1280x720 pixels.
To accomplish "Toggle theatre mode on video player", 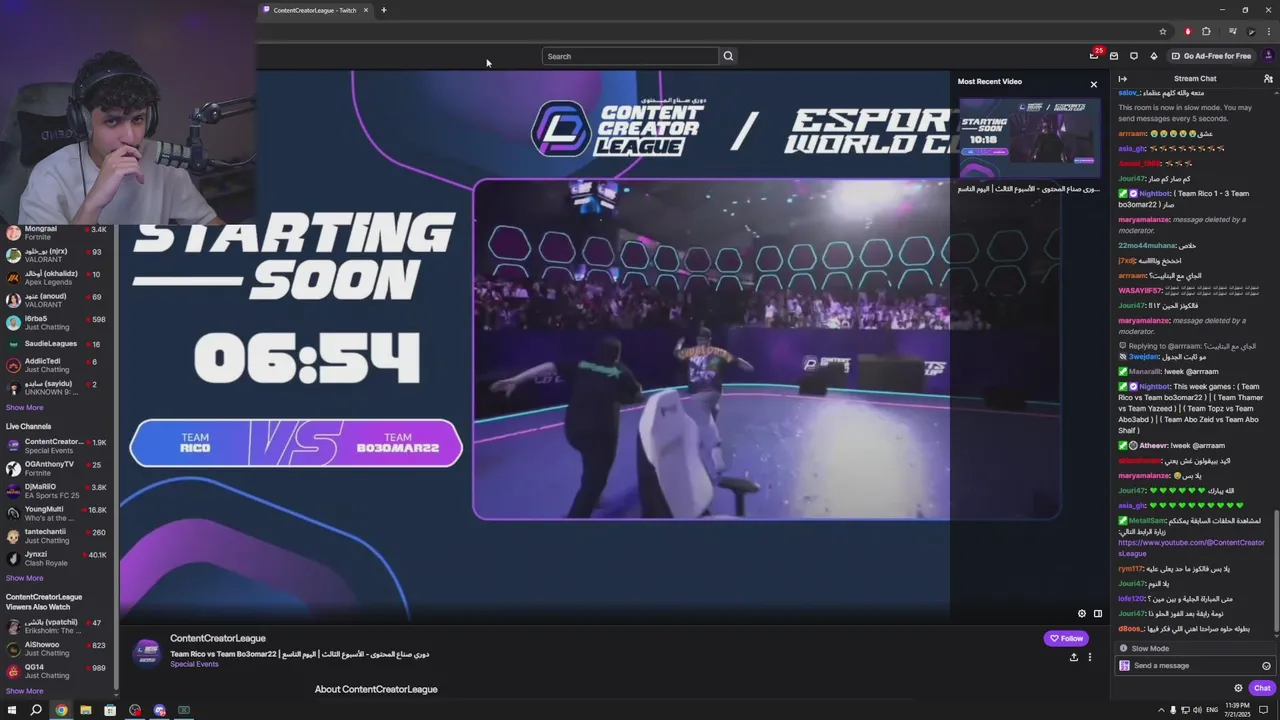I will tap(1098, 614).
